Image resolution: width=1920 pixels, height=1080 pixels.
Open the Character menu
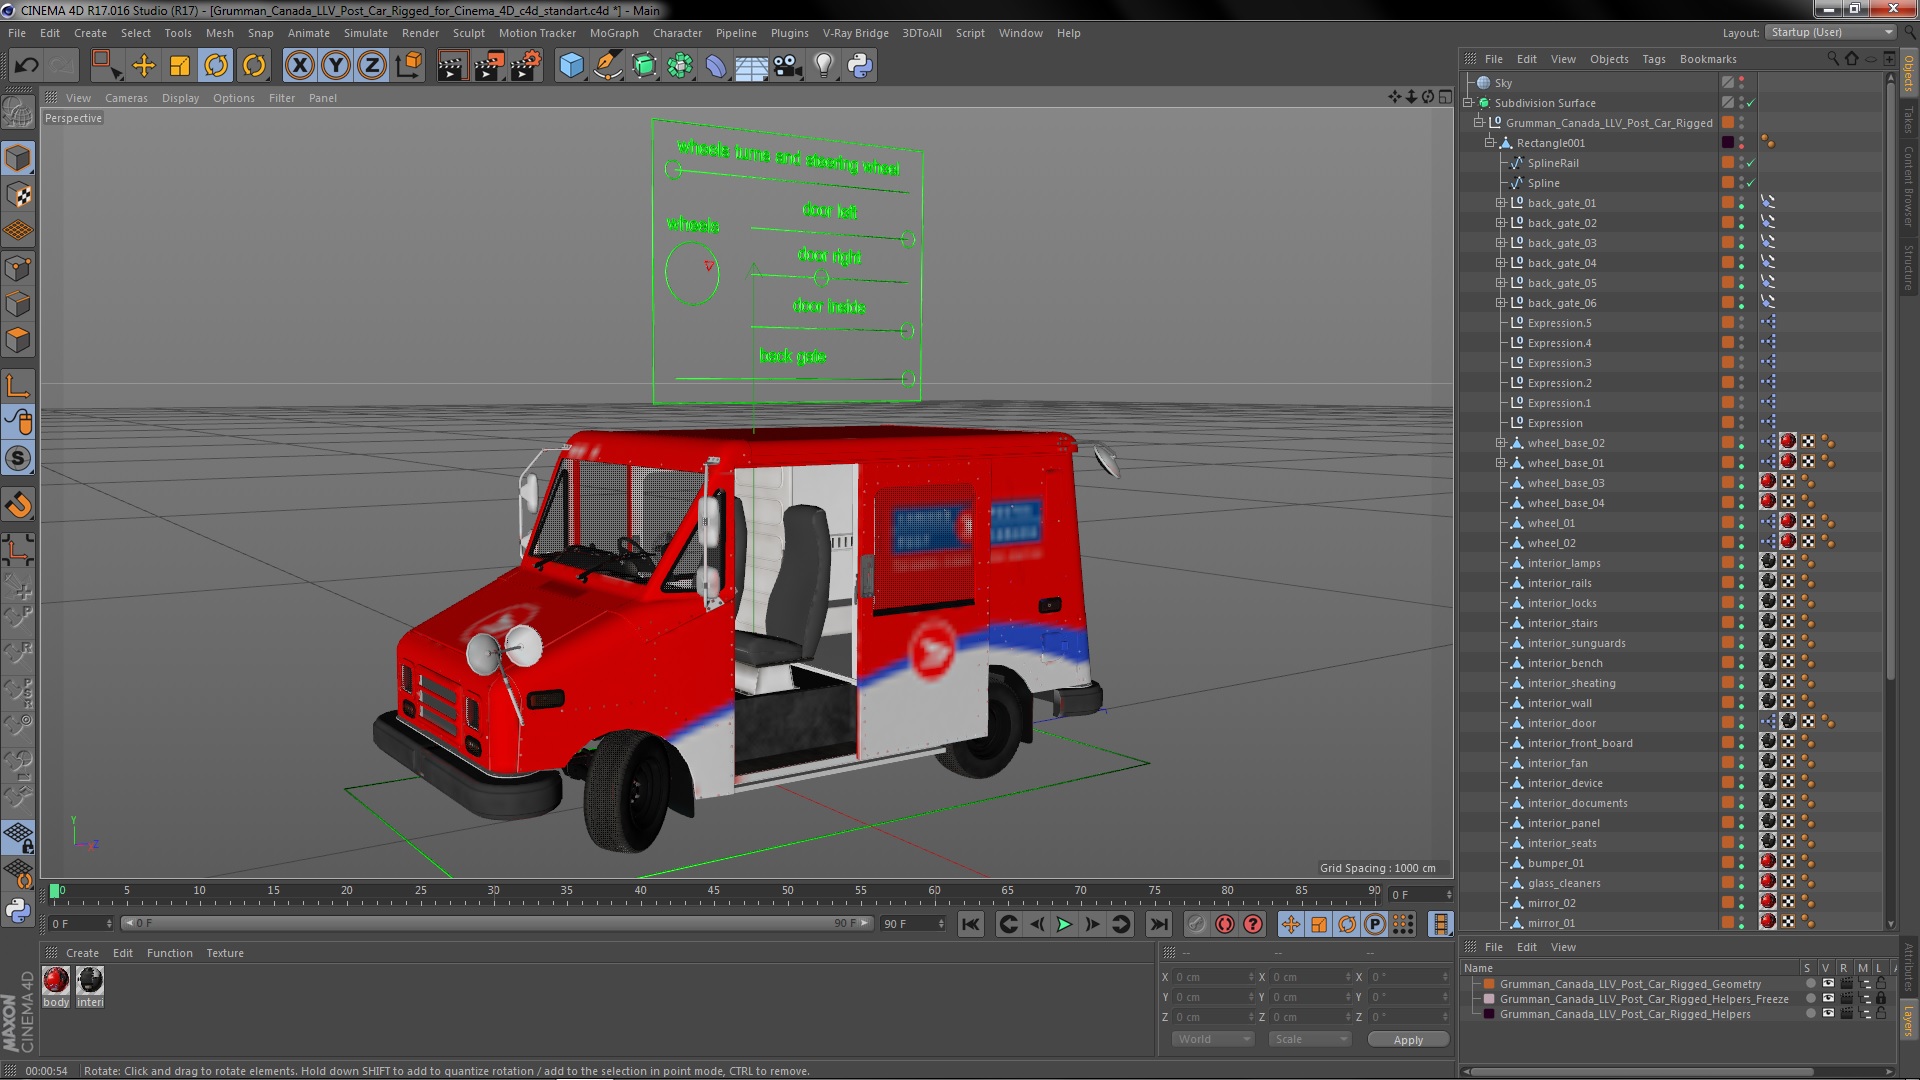tap(677, 33)
